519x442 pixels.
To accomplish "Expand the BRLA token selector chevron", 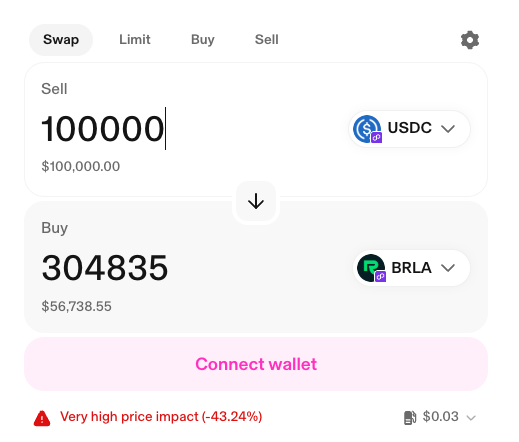I will 448,268.
